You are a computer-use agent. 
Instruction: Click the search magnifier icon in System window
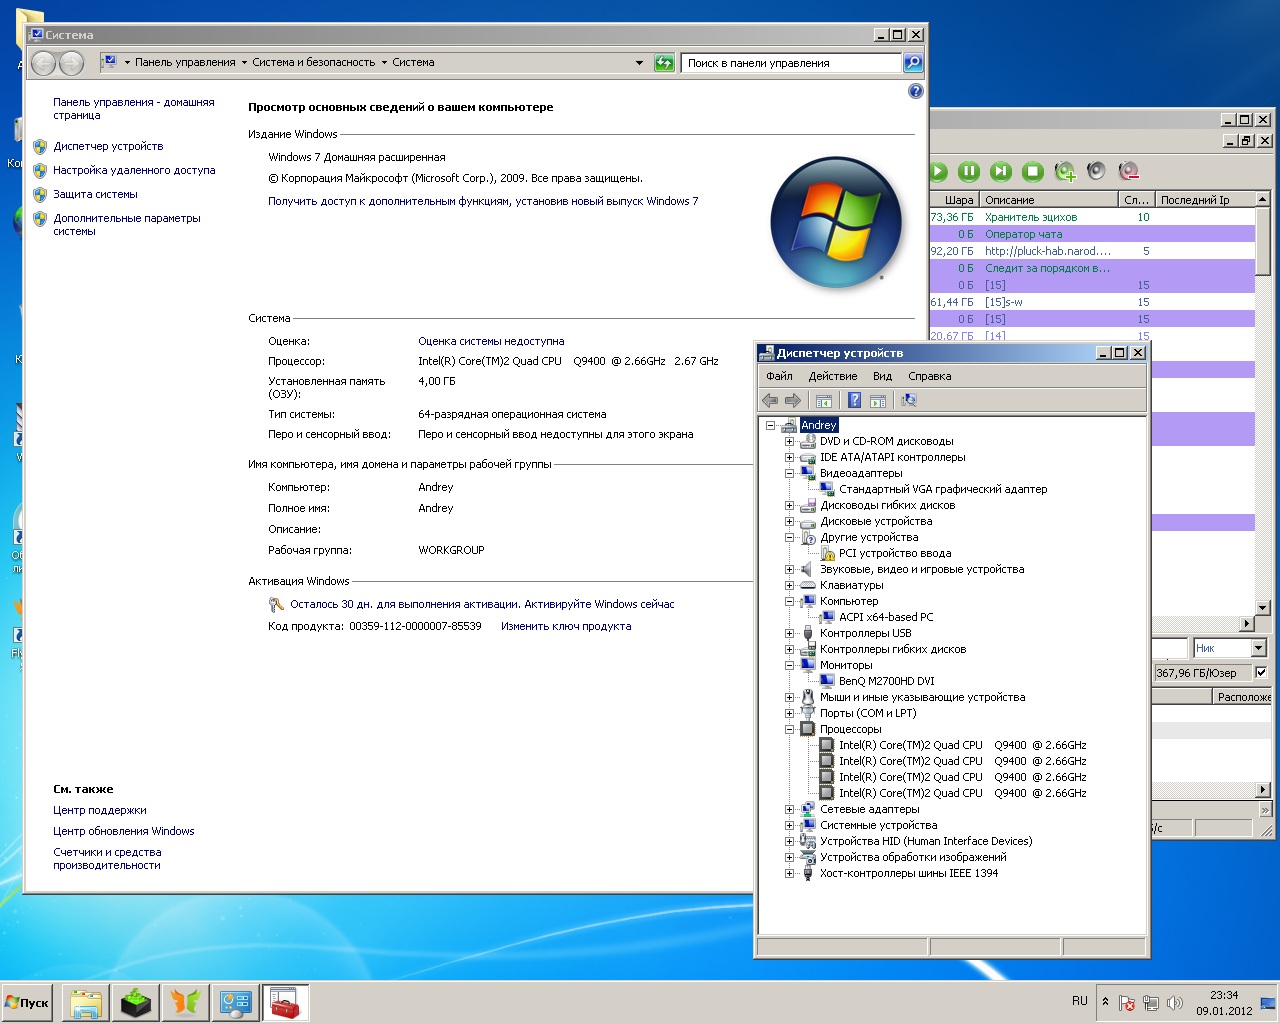pyautogui.click(x=912, y=63)
